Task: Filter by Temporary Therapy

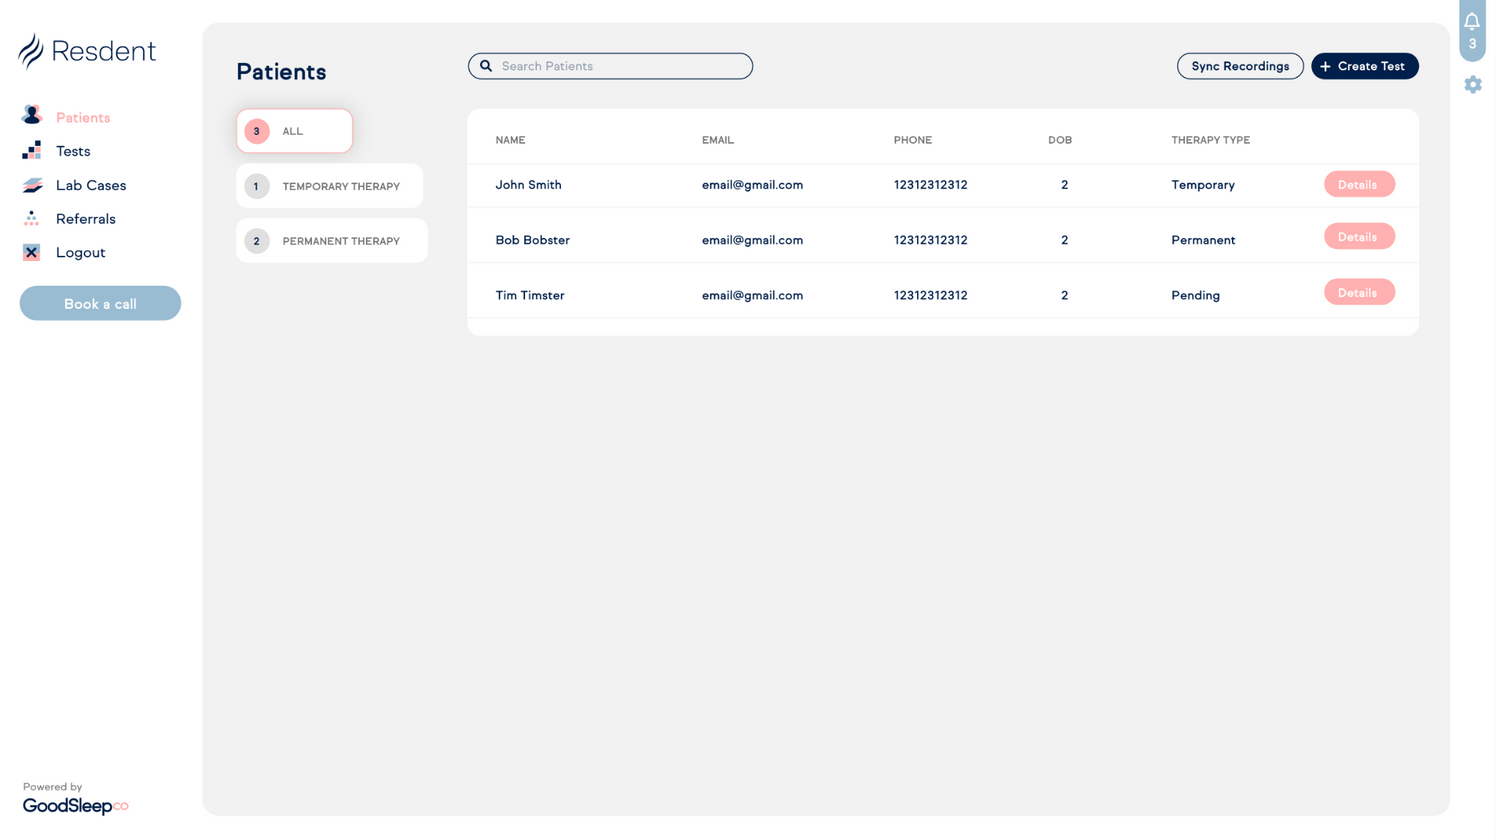Action: click(x=330, y=186)
